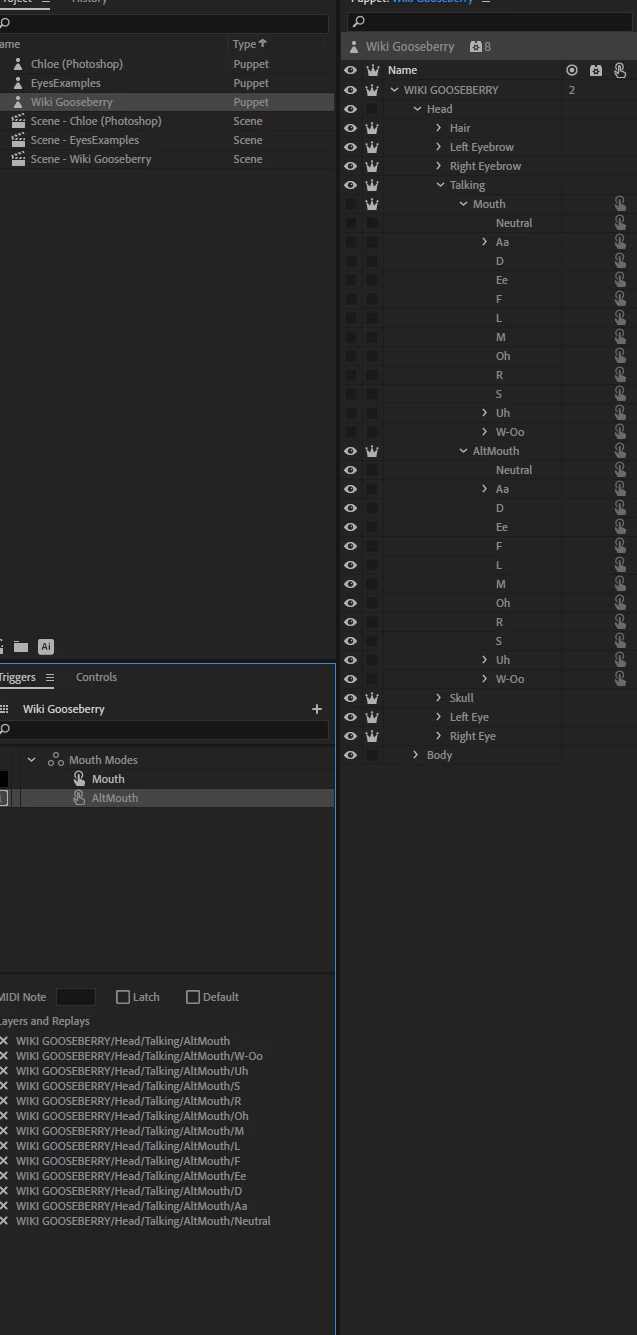Sort project items by Type column

pos(250,44)
